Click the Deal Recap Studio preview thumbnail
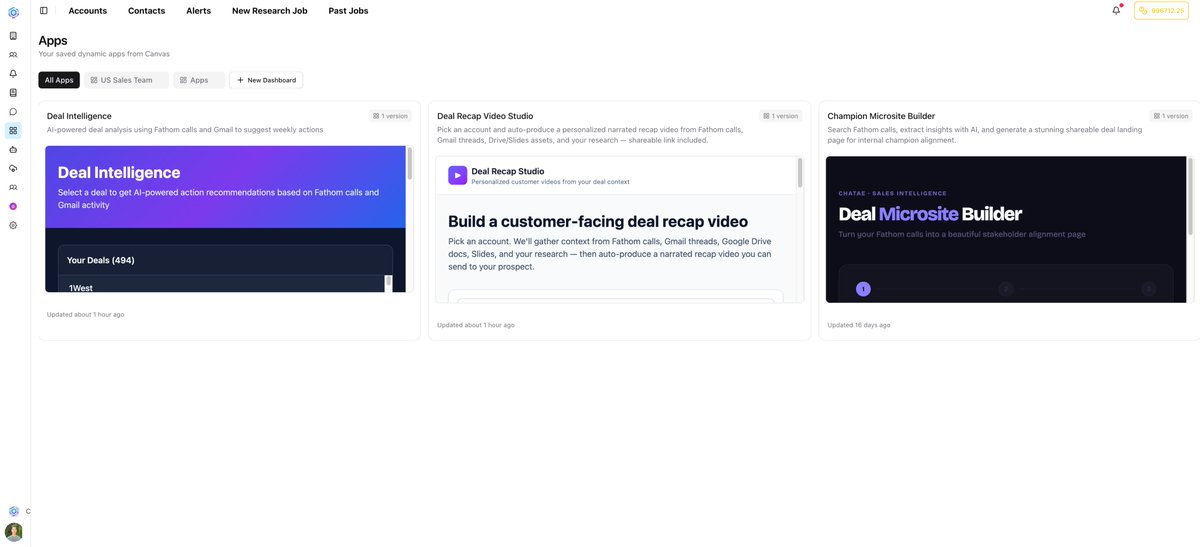The height and width of the screenshot is (547, 1200). [x=620, y=229]
